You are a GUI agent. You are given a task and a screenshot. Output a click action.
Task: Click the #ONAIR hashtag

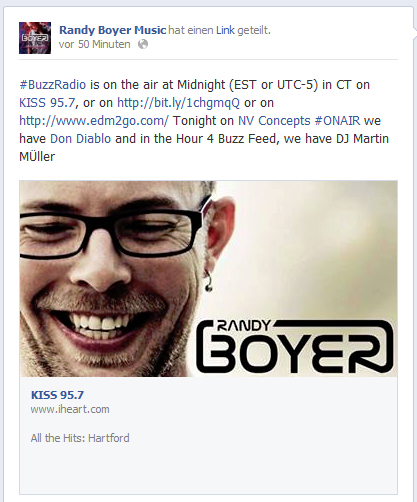point(337,121)
